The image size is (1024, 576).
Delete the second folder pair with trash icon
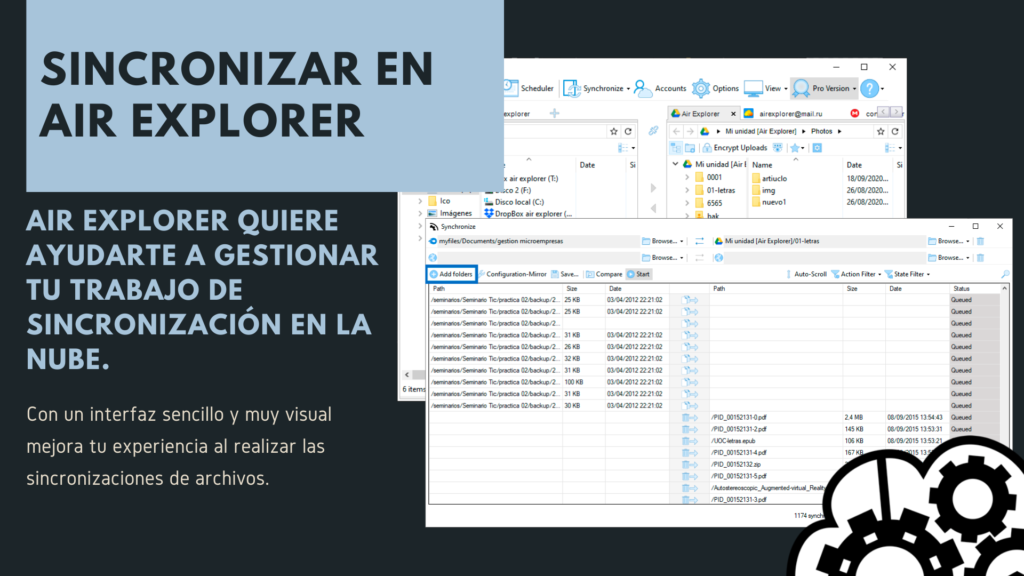980,258
